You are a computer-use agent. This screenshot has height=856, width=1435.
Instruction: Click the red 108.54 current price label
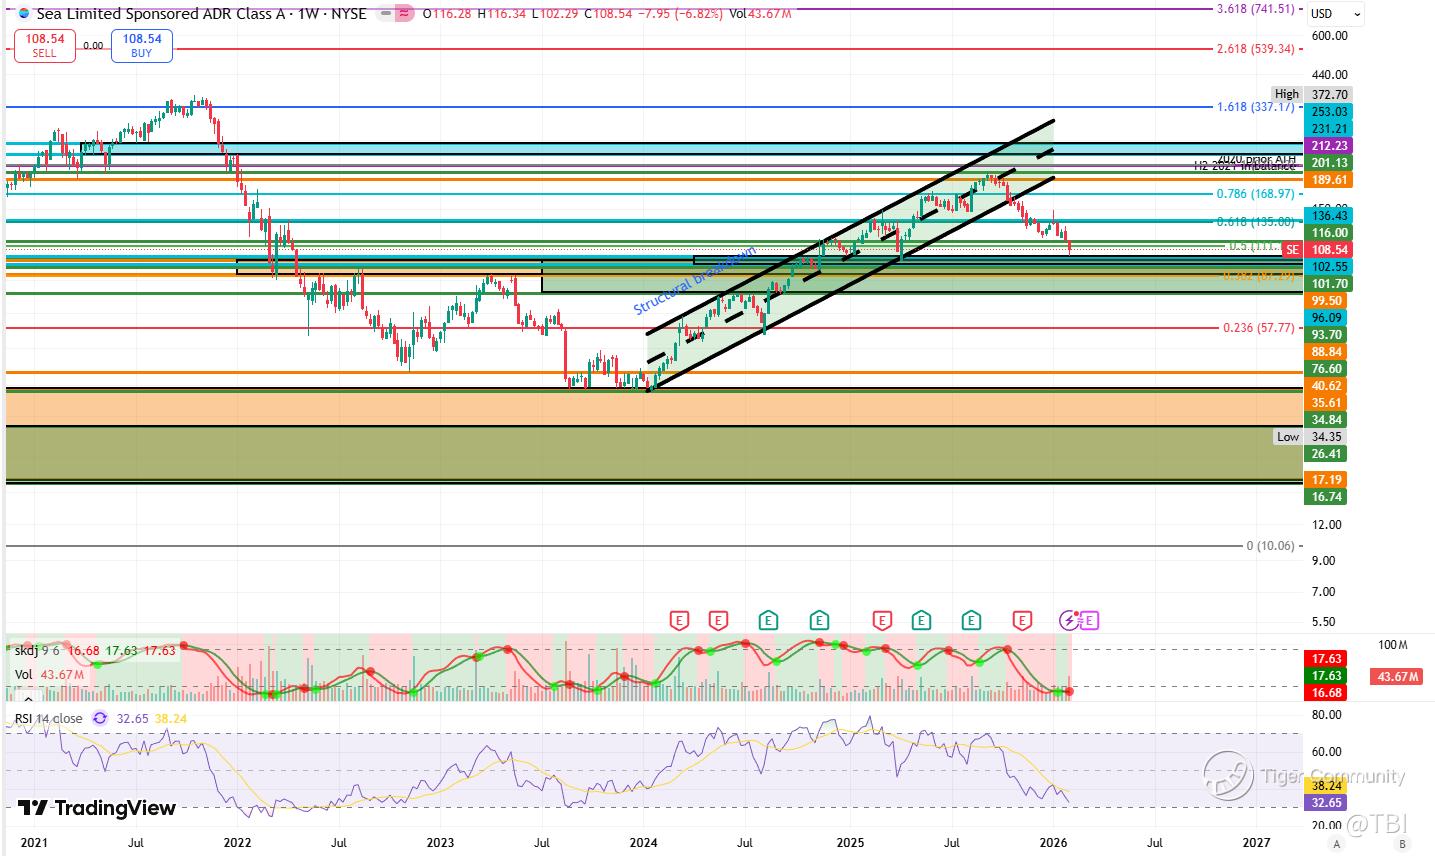click(1327, 250)
